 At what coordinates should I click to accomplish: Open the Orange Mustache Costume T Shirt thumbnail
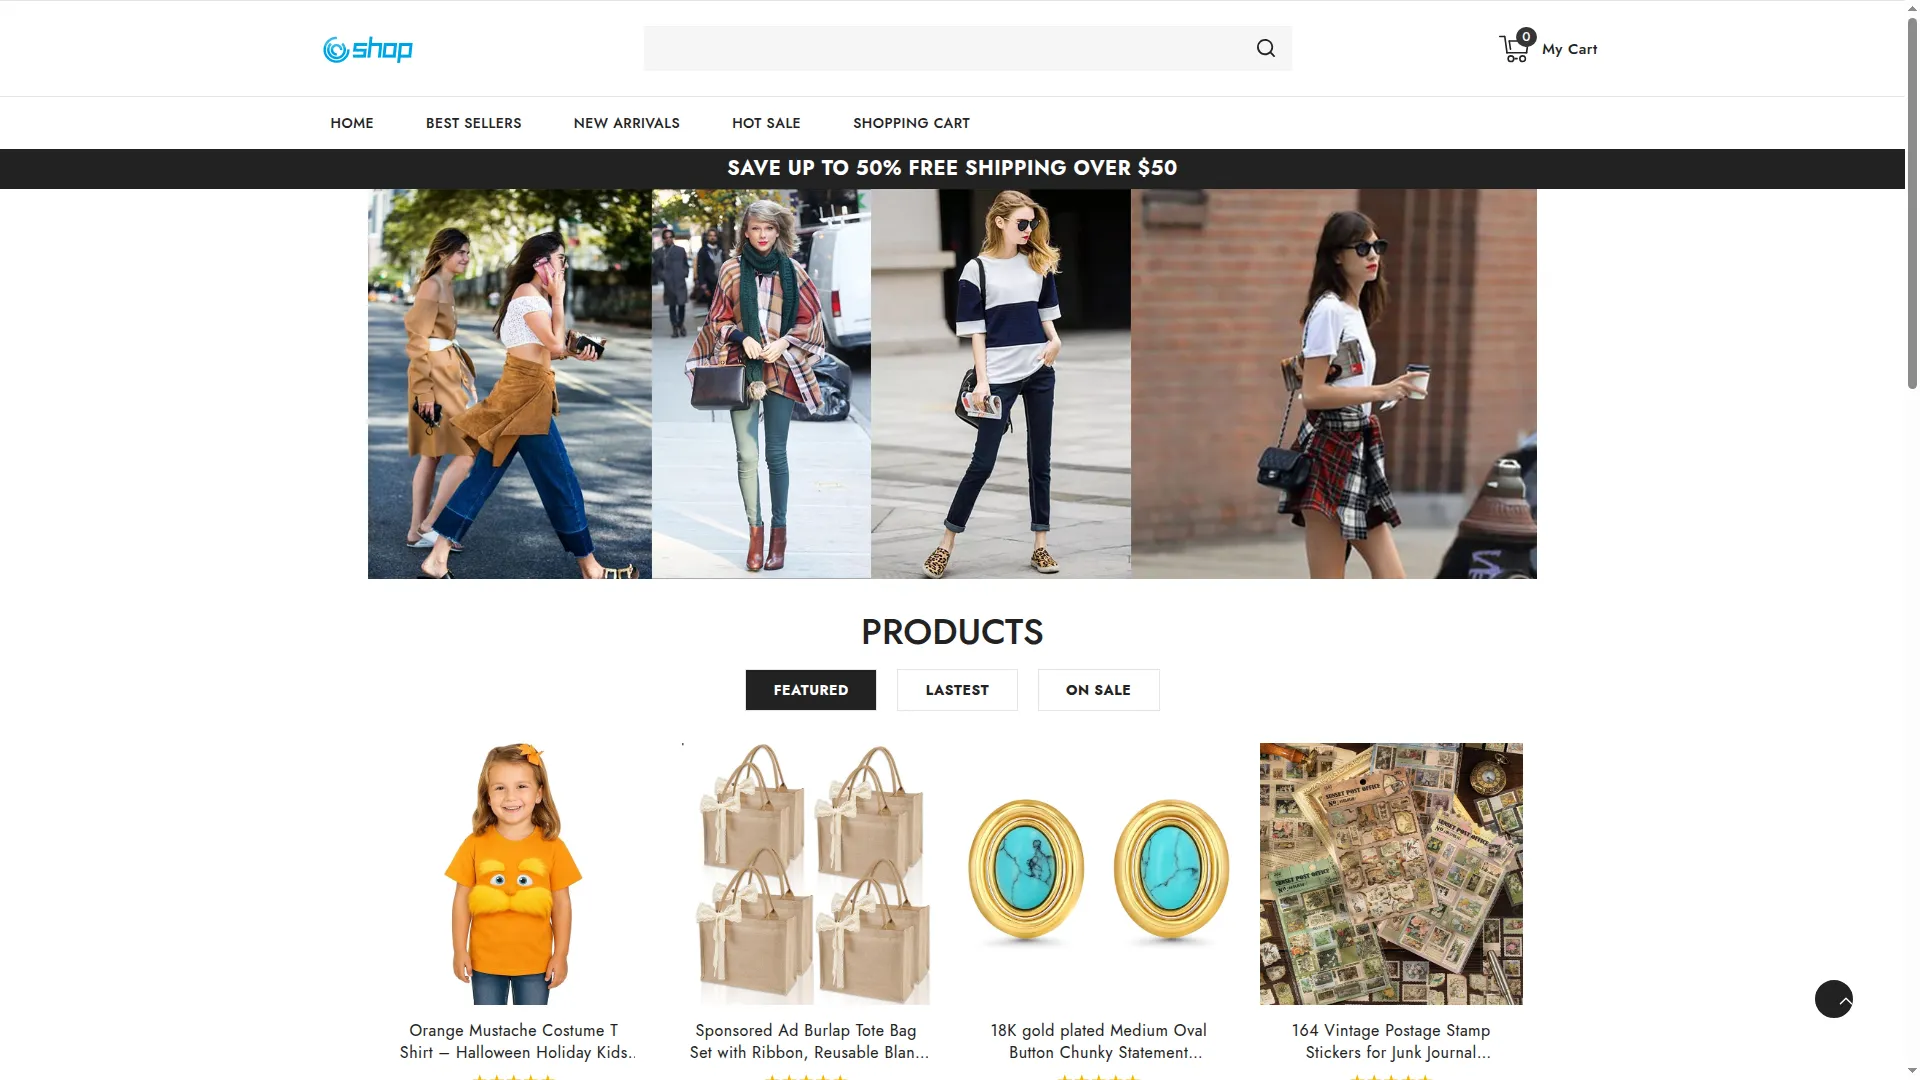pyautogui.click(x=514, y=874)
